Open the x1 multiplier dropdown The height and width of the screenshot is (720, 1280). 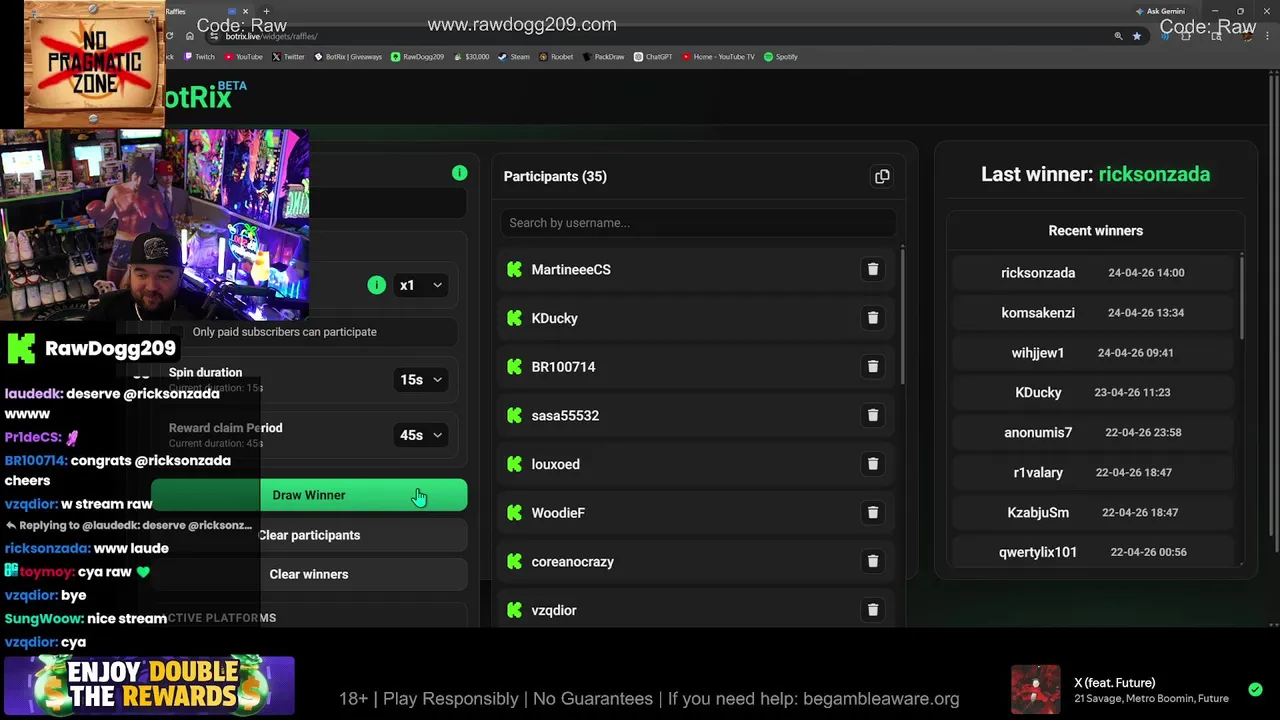pyautogui.click(x=422, y=285)
